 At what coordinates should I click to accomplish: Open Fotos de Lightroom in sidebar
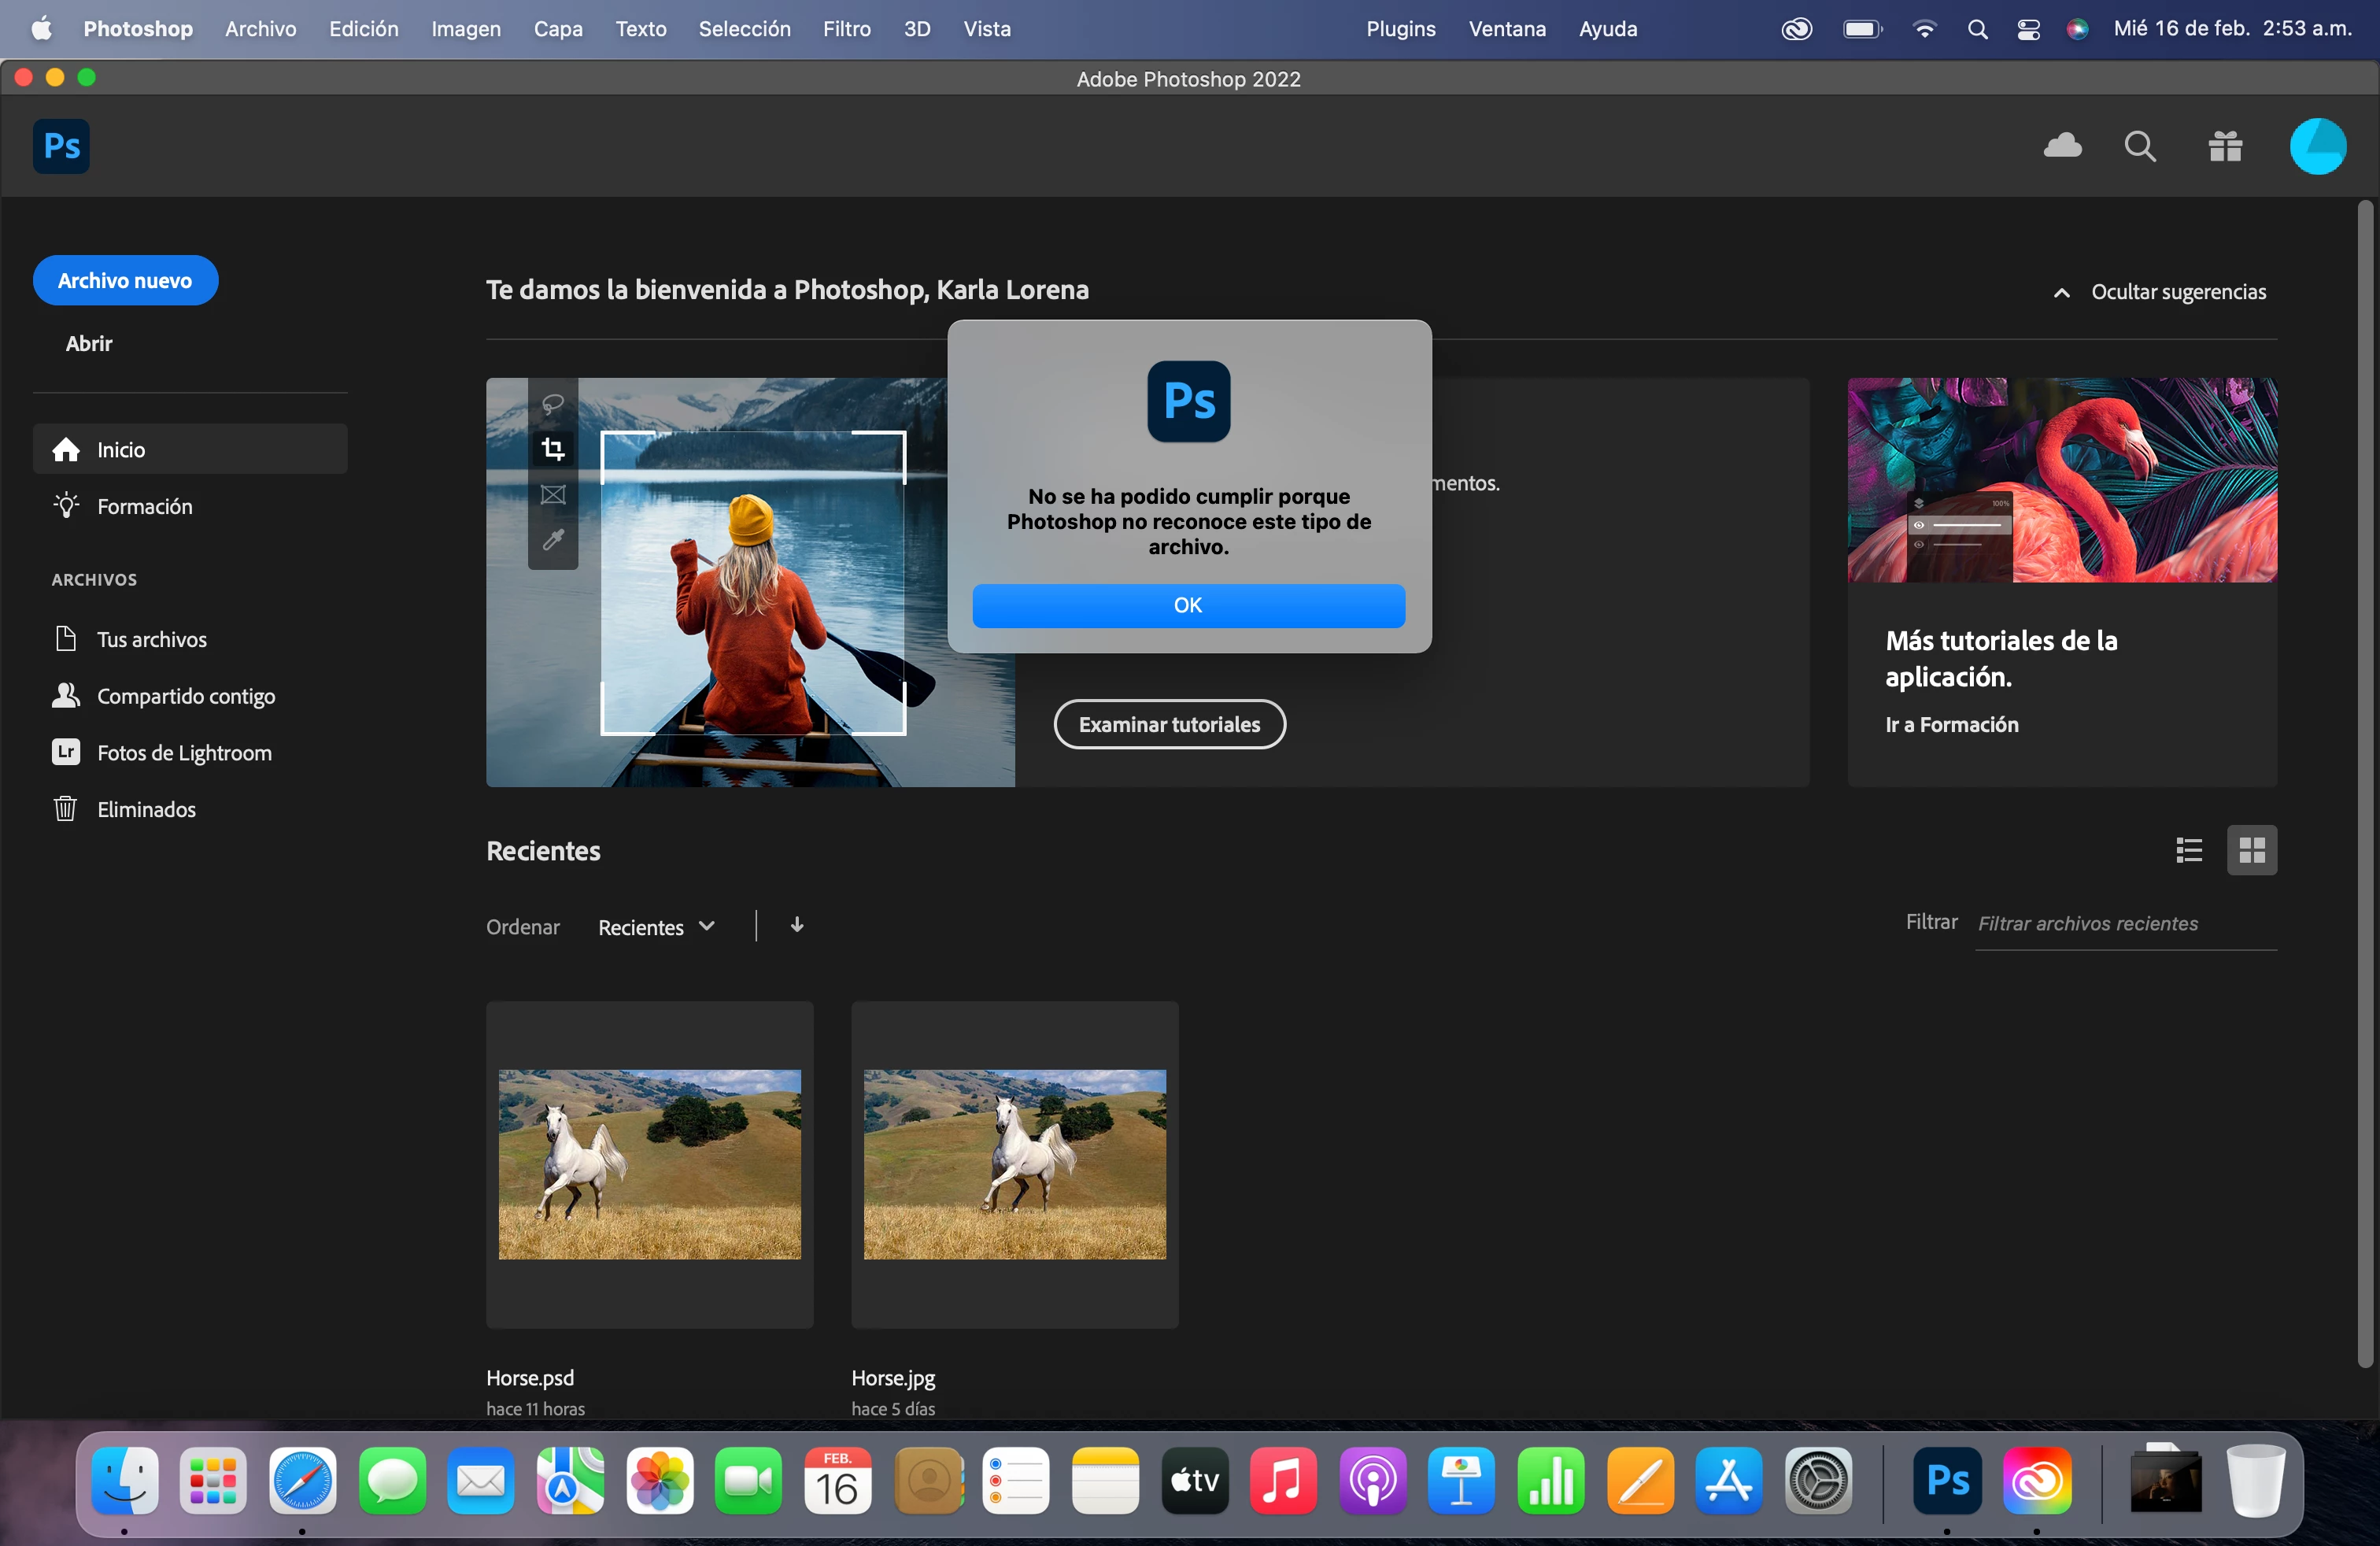pos(183,752)
